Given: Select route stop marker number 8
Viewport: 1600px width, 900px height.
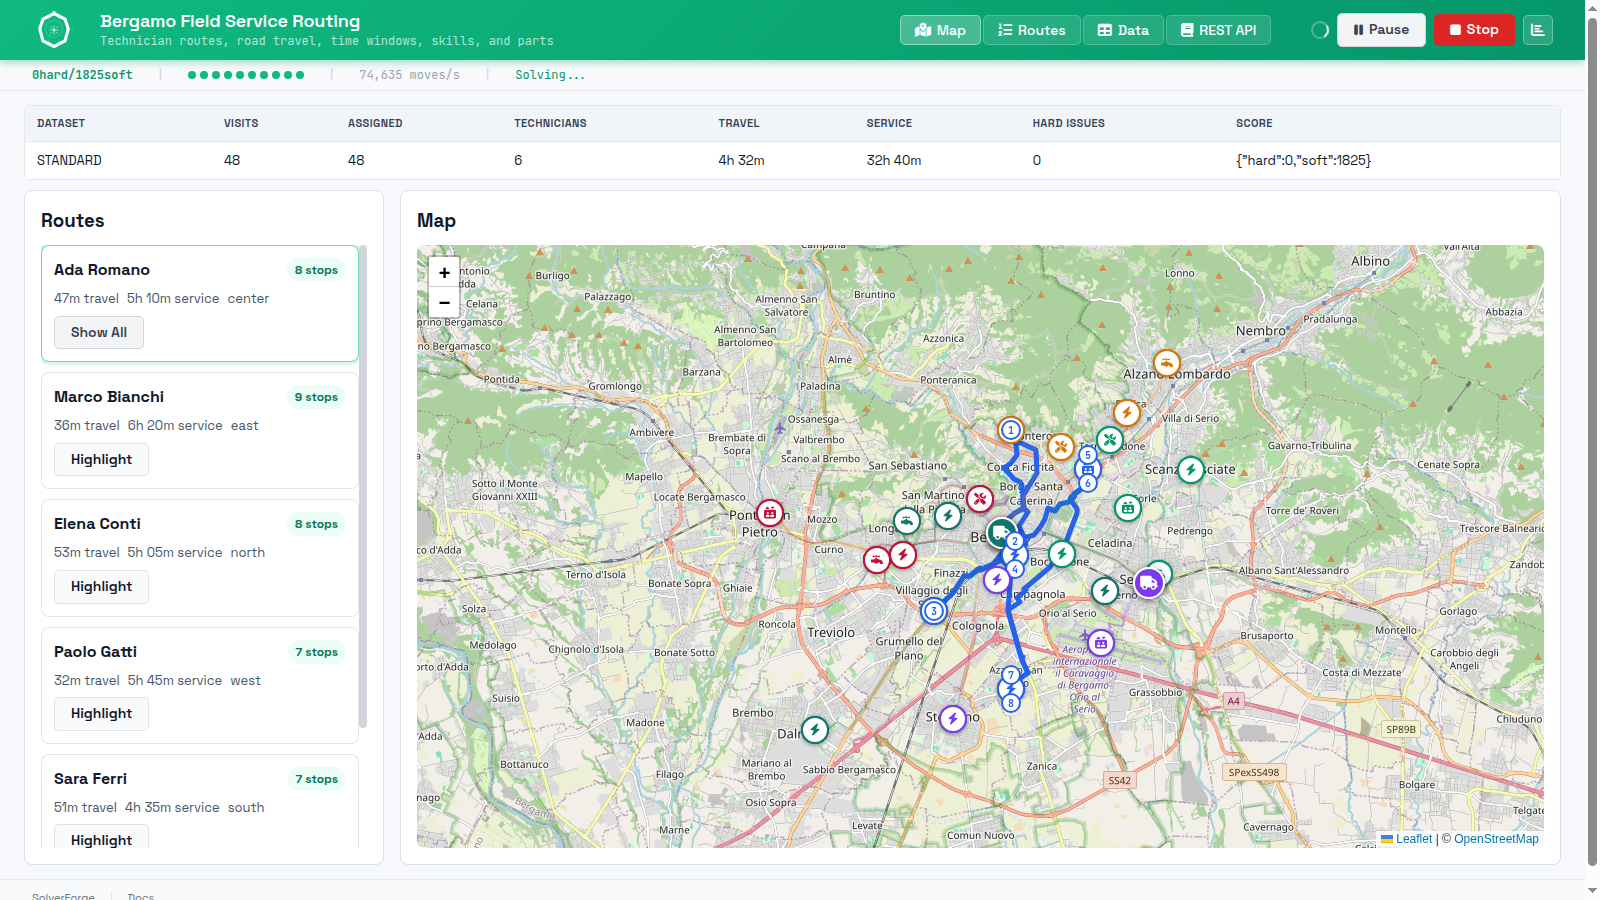Looking at the screenshot, I should (x=1011, y=703).
